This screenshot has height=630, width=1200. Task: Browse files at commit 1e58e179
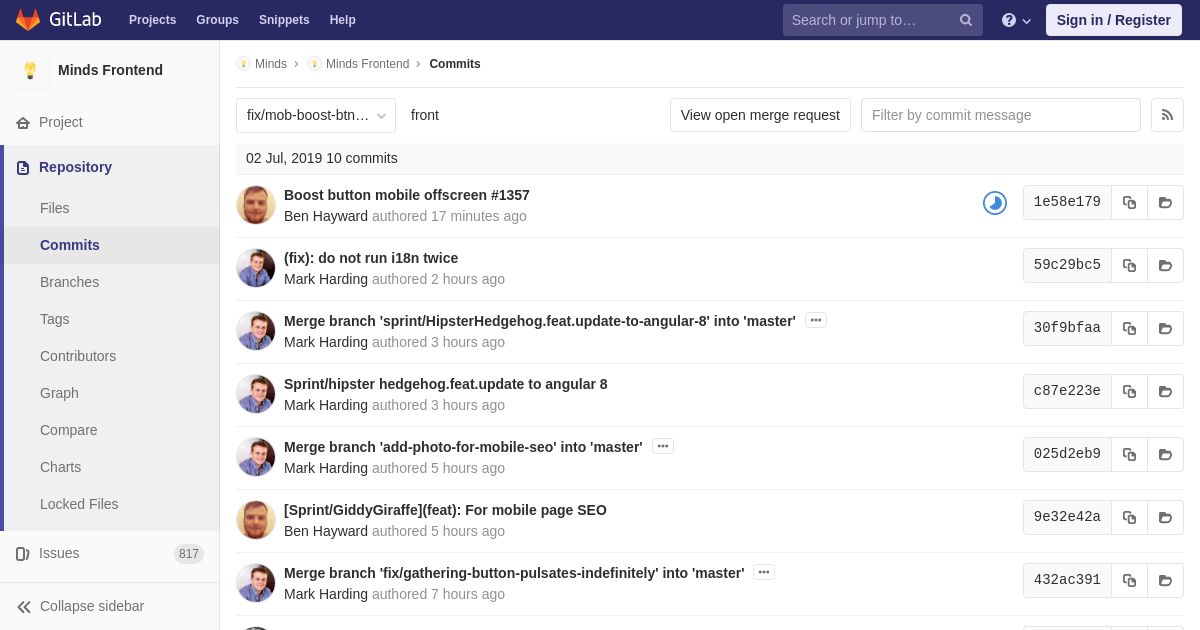coord(1165,202)
